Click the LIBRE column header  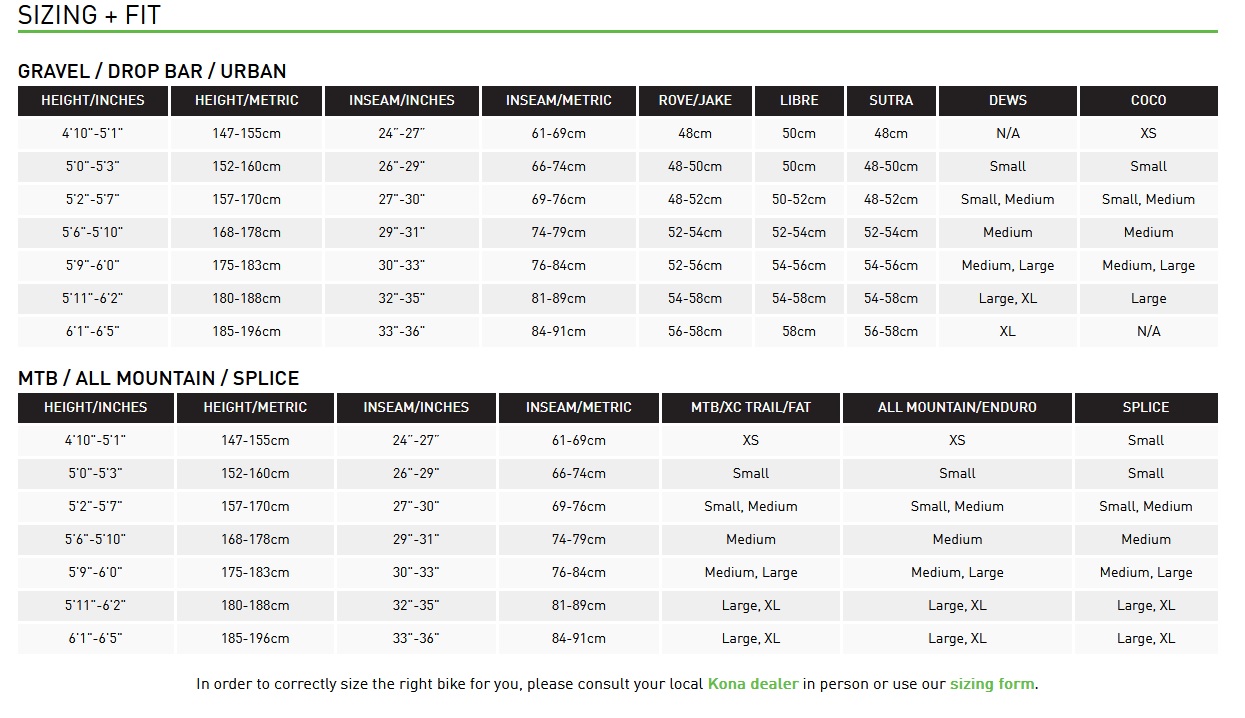[799, 100]
